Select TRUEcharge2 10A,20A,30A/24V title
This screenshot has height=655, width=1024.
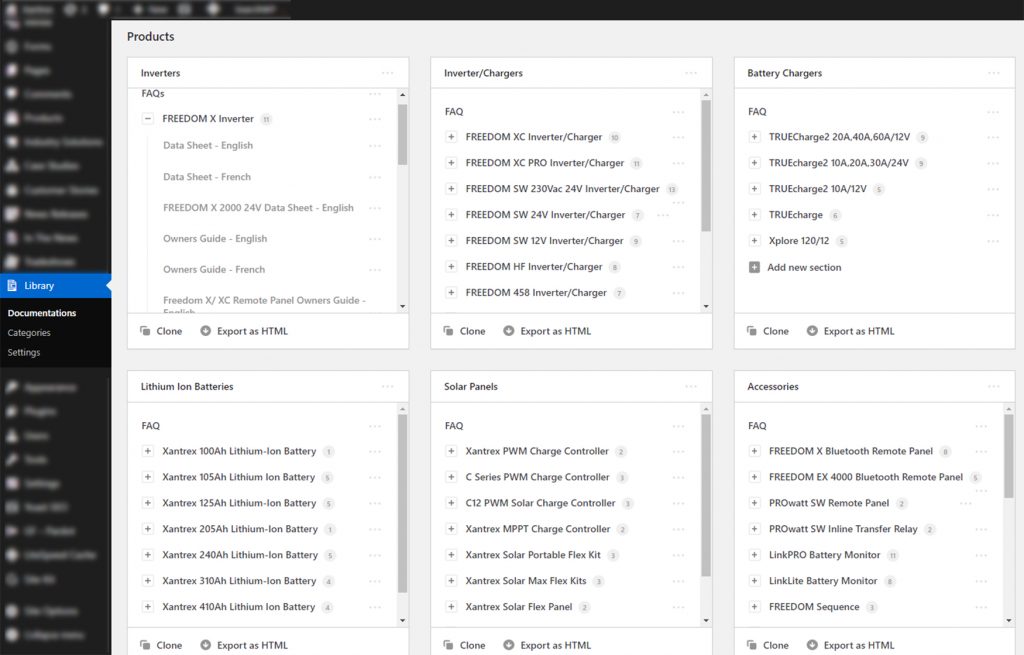(839, 163)
